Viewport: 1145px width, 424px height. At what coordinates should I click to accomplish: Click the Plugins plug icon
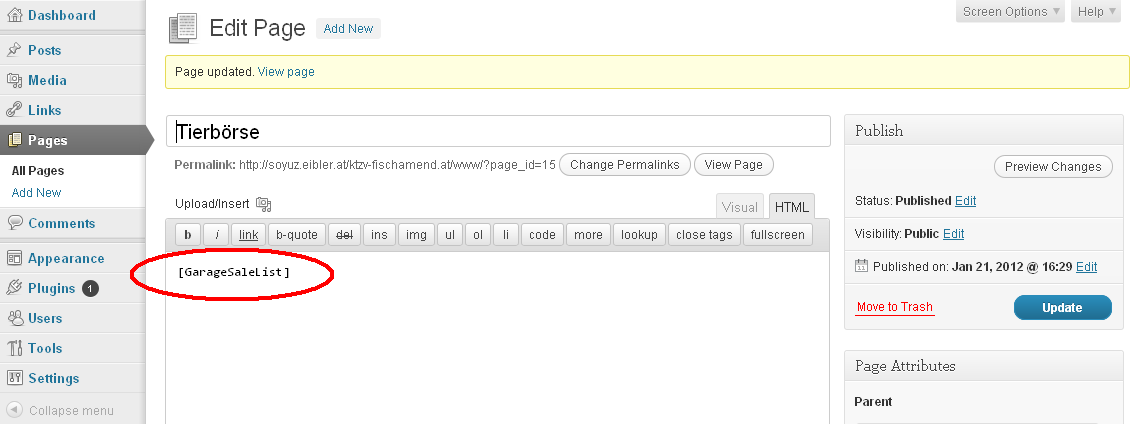(15, 288)
